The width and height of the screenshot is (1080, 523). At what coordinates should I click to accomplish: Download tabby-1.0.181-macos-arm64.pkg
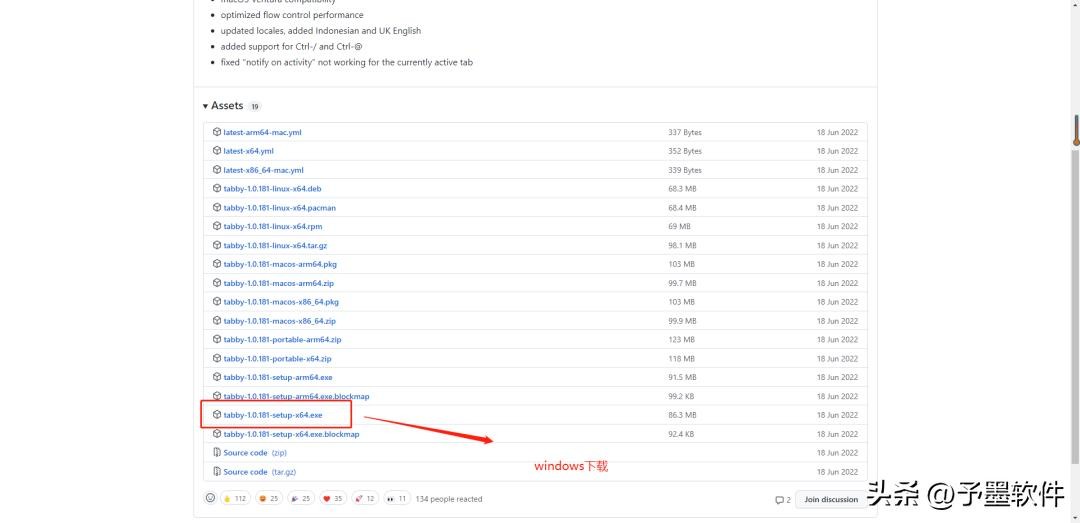280,264
